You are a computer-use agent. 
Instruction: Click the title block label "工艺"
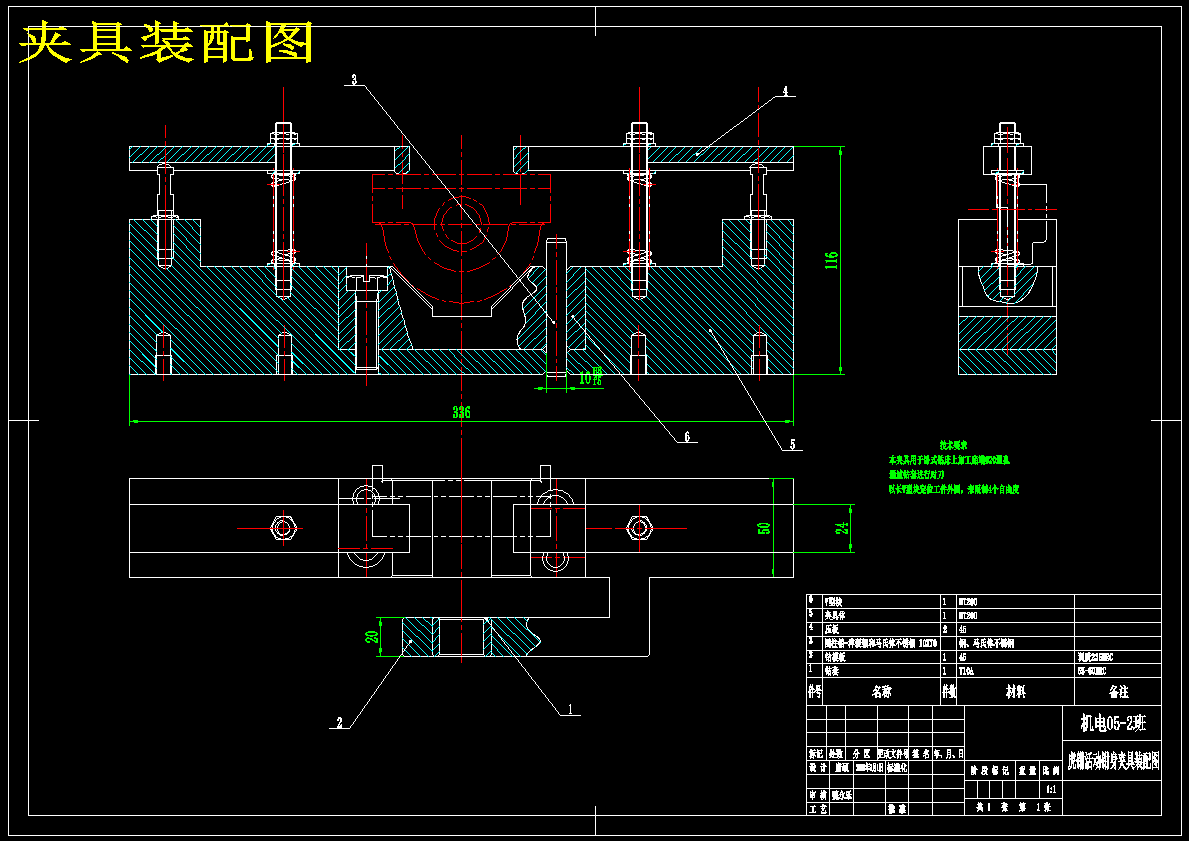817,810
